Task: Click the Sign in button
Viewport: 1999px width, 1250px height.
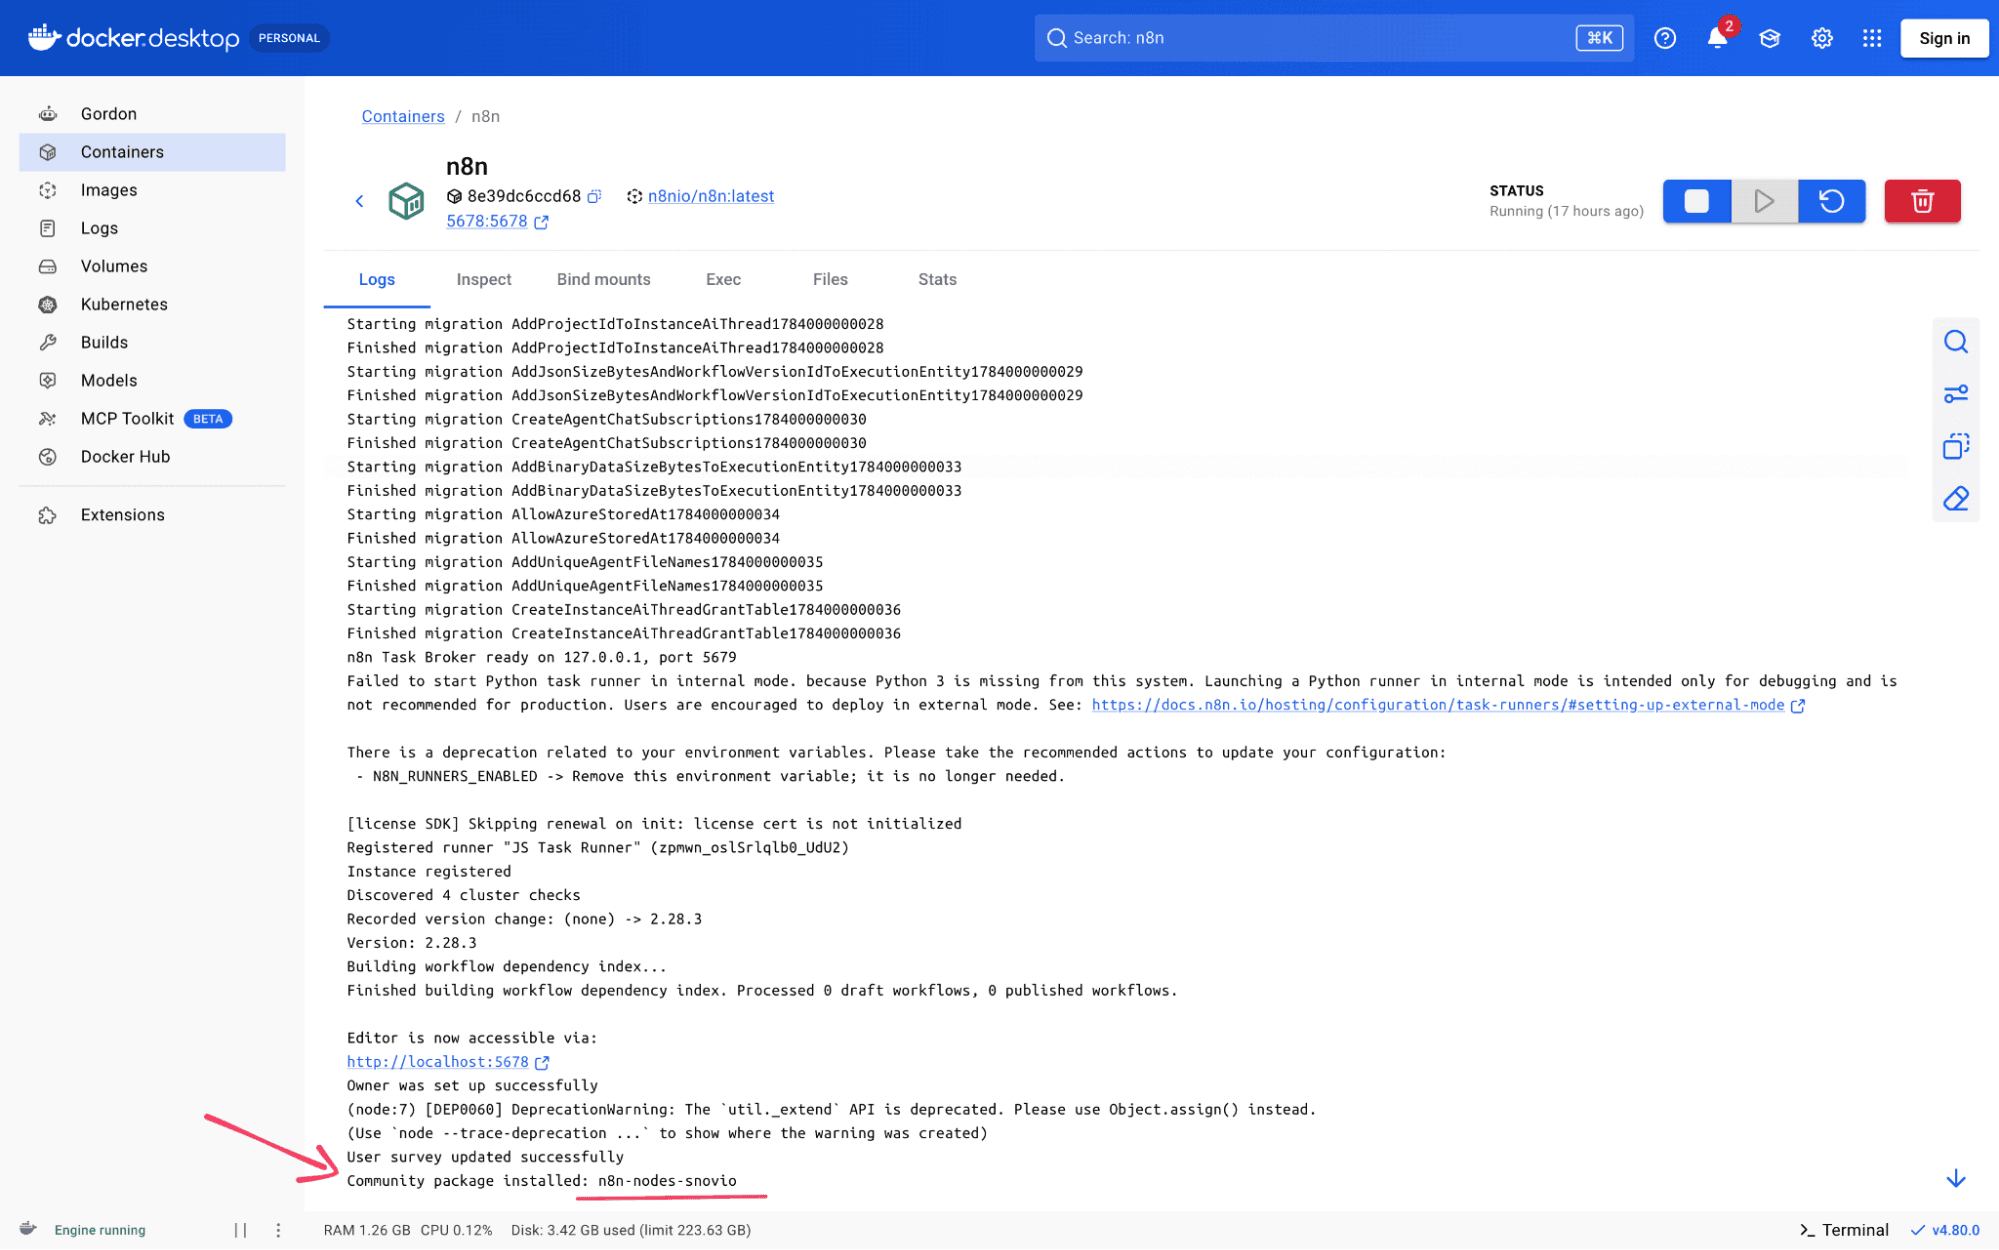Action: tap(1944, 38)
